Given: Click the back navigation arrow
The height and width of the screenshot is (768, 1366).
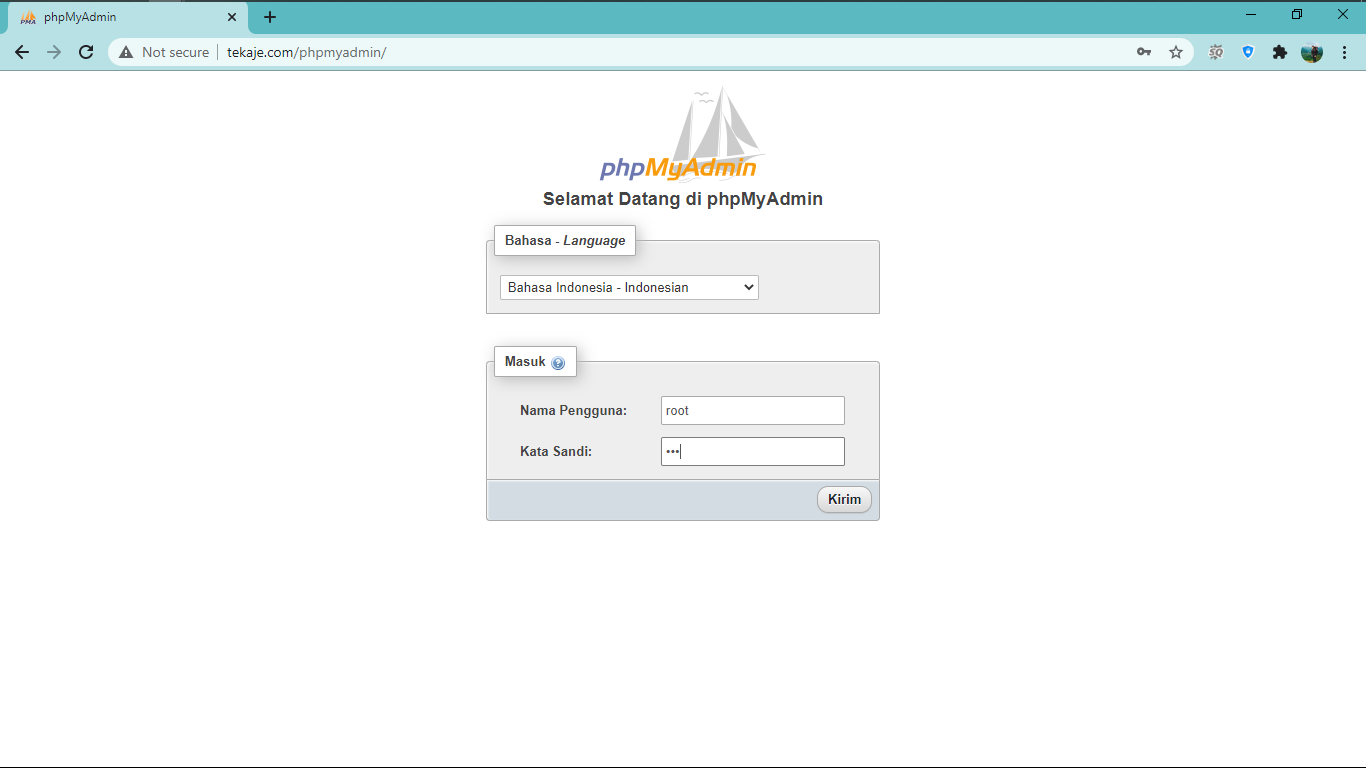Looking at the screenshot, I should click(22, 52).
